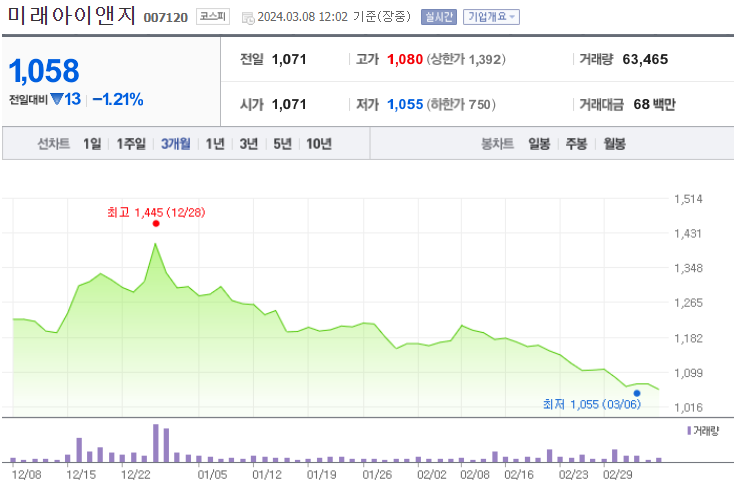Switch to 주봉 candlestick chart
734x503 pixels.
coord(576,144)
